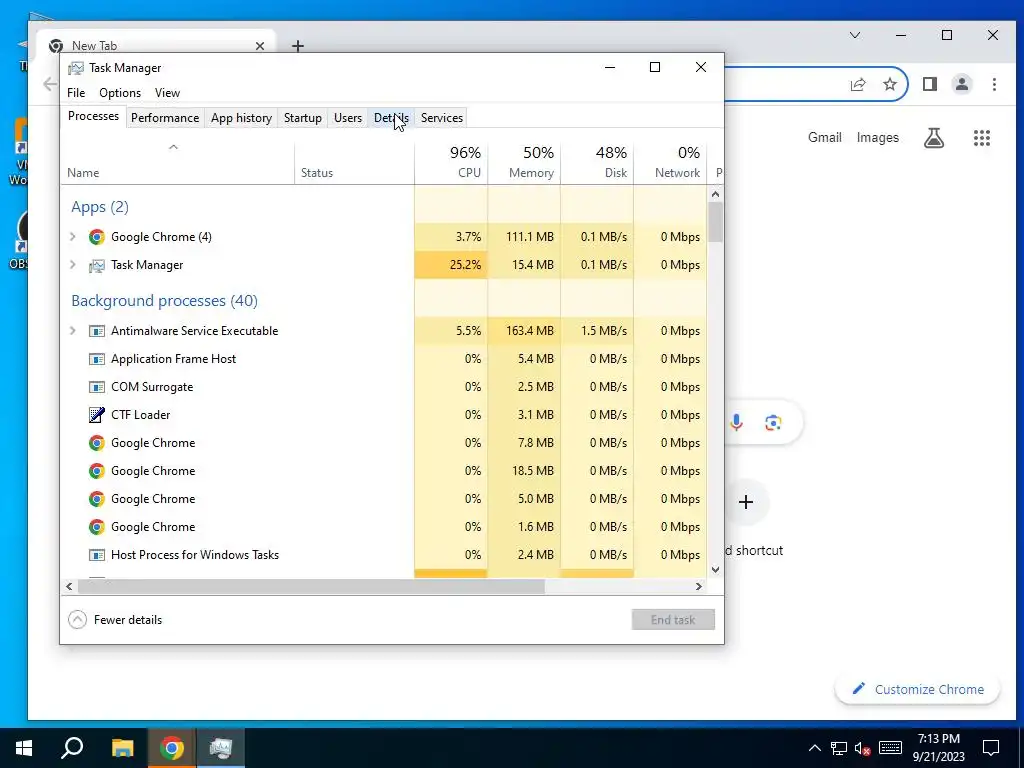Click the Application Frame Host icon
Screen dimensions: 1024x768
pyautogui.click(x=97, y=359)
